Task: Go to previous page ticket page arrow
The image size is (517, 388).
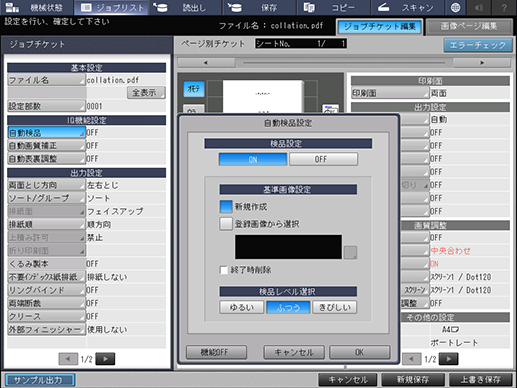Action: [412, 359]
